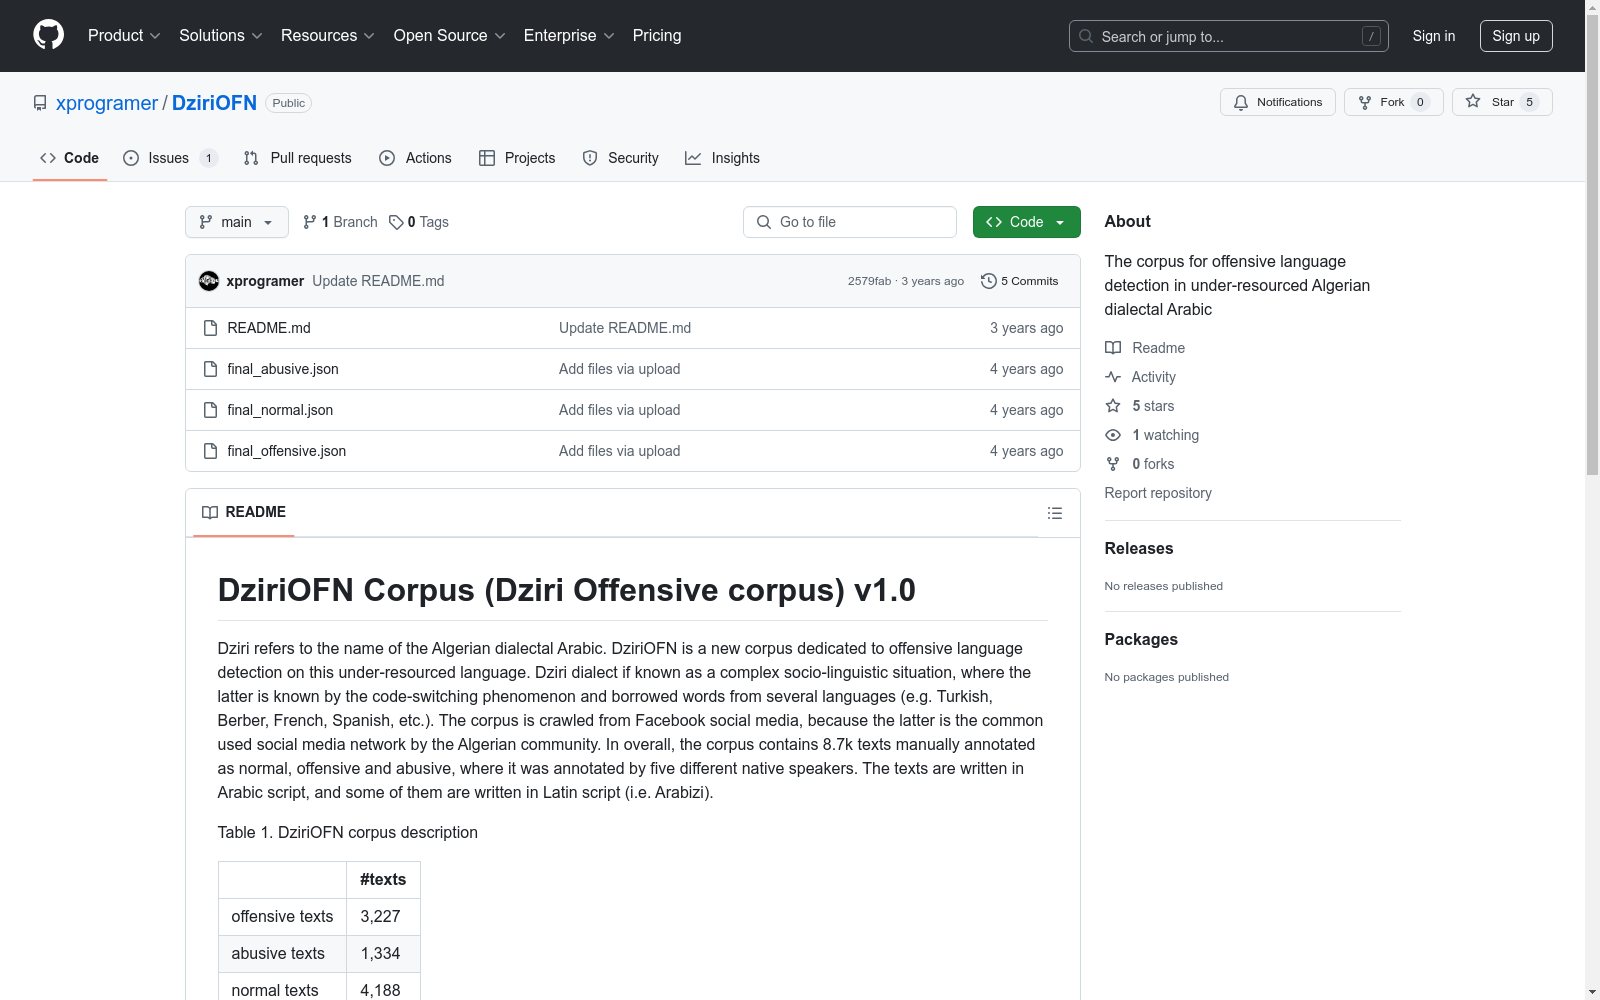Click the xprogramer avatar in commit row
This screenshot has height=1000, width=1600.
(209, 281)
